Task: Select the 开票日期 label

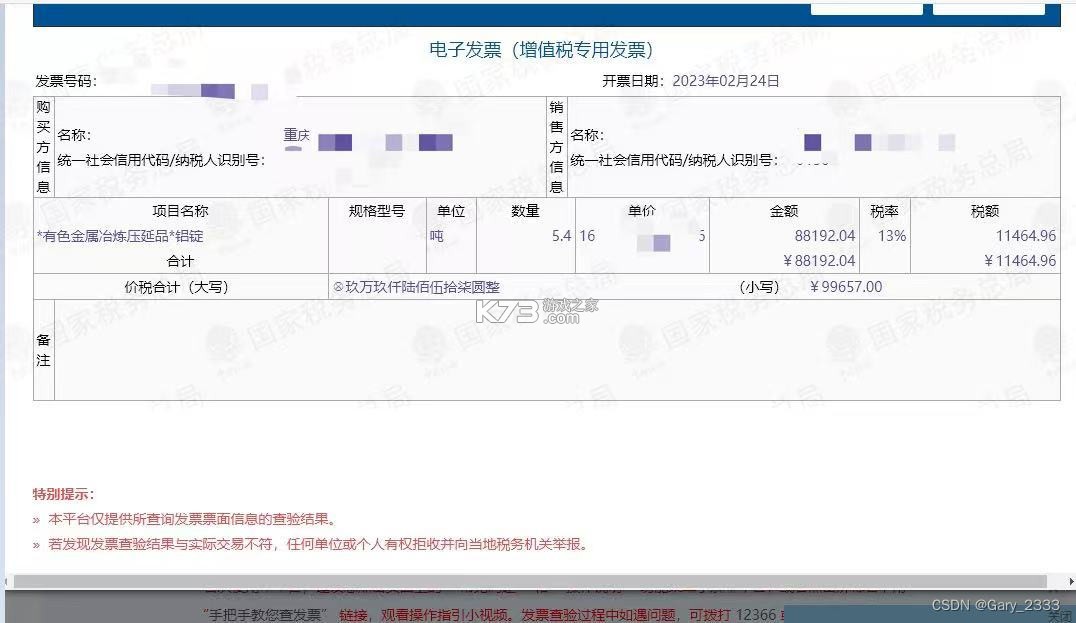Action: click(x=633, y=81)
